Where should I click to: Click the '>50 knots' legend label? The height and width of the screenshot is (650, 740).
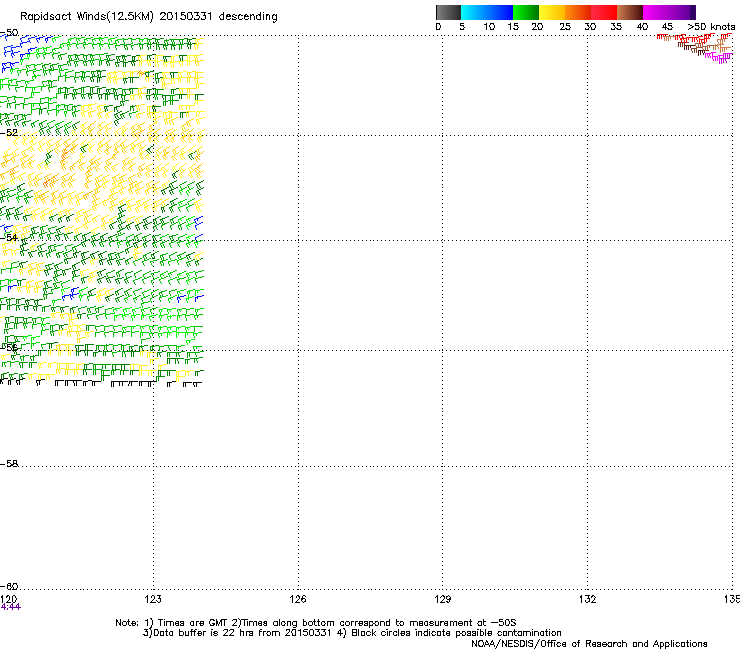711,27
